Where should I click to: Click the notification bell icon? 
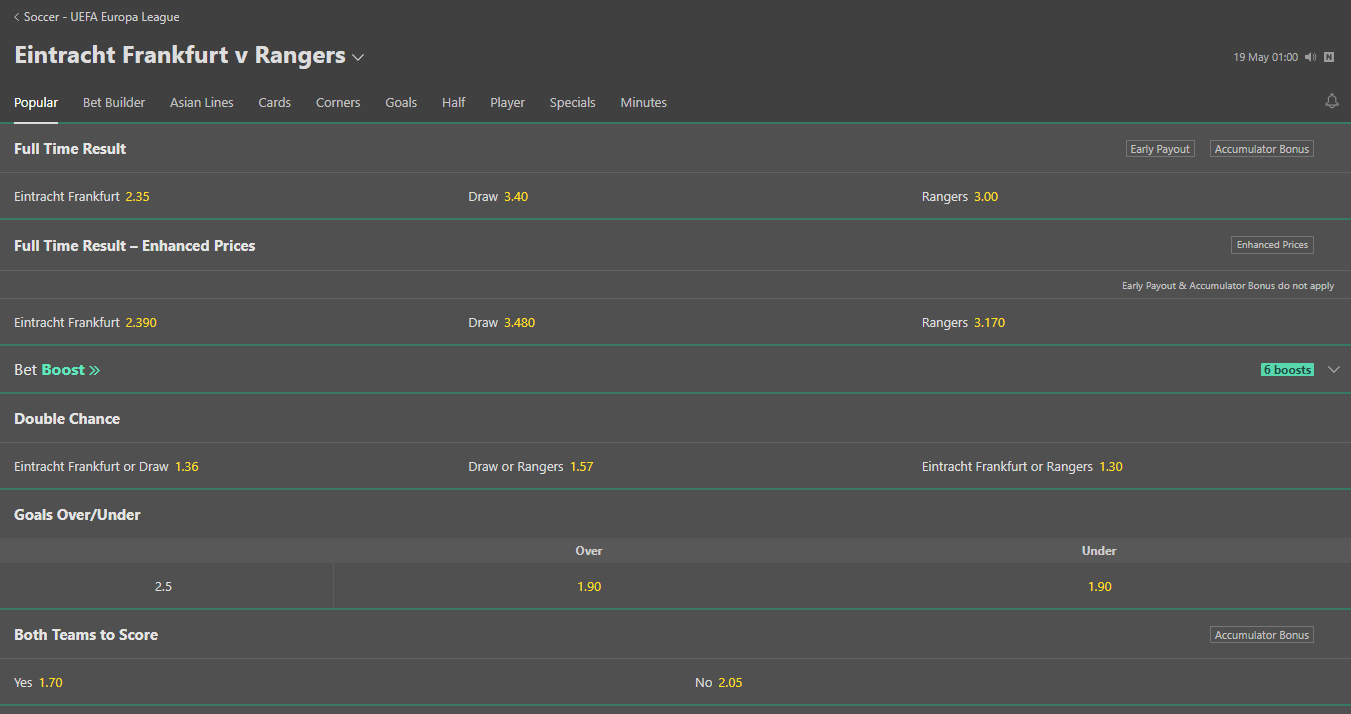[1331, 101]
